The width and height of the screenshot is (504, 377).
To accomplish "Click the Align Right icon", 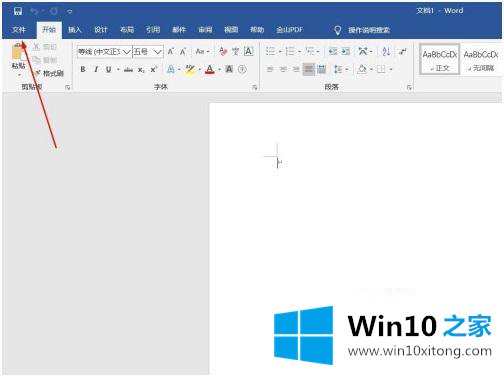I will coord(296,69).
